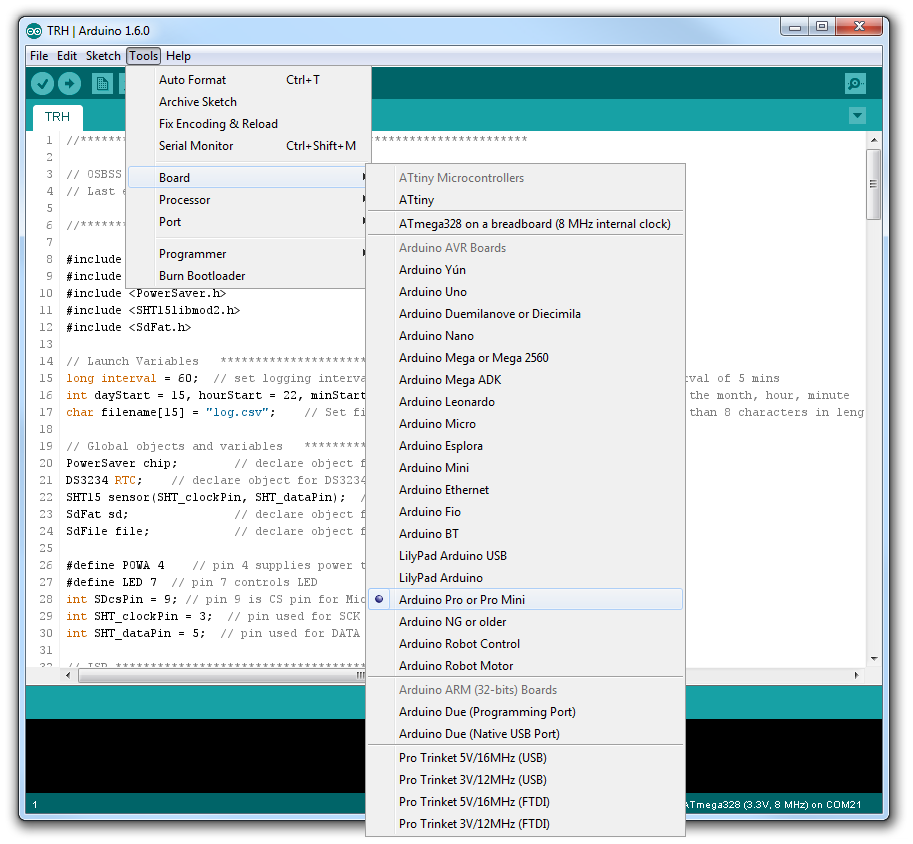Open Serial Monitor via magnifier icon
Screen dimensions: 913x844
click(x=855, y=84)
